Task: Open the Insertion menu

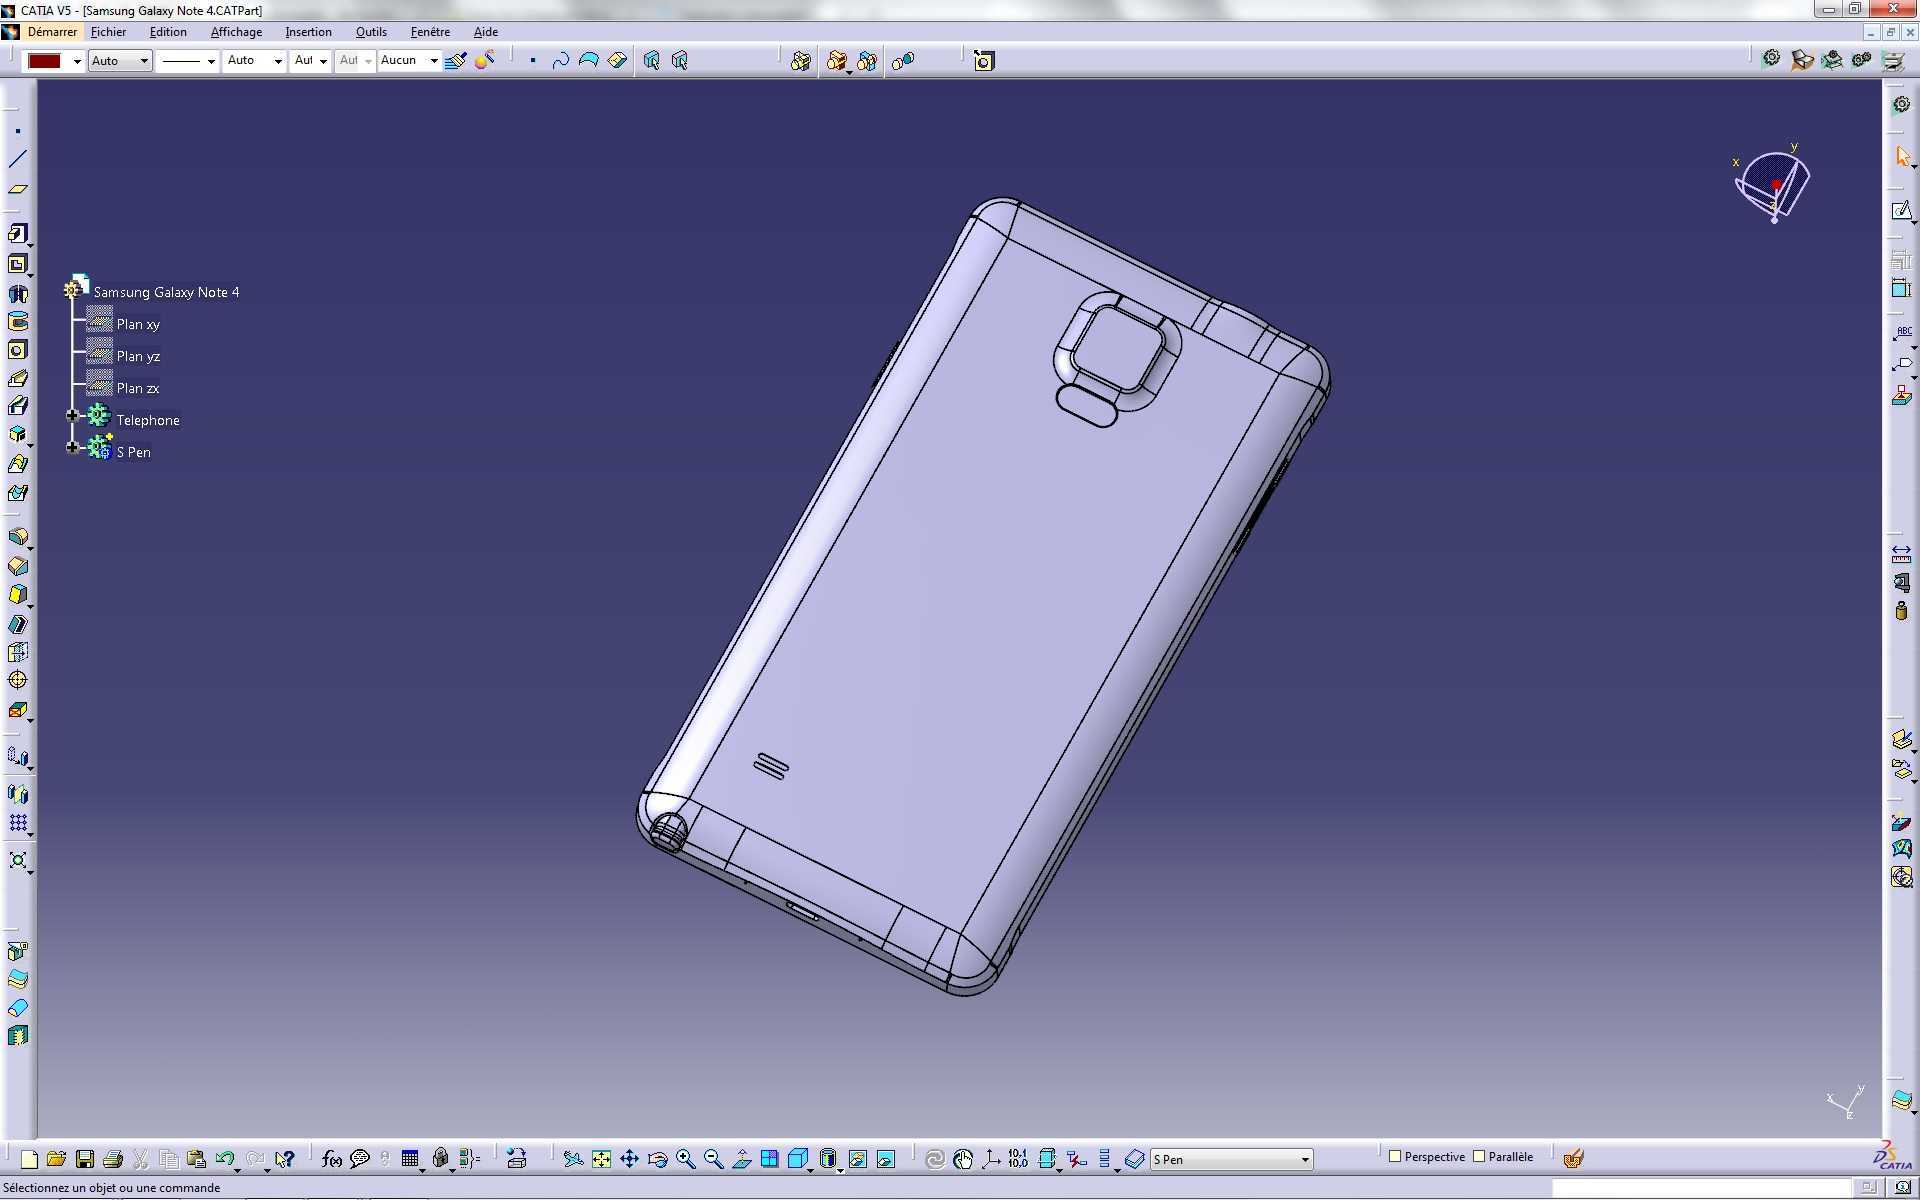Action: click(308, 32)
